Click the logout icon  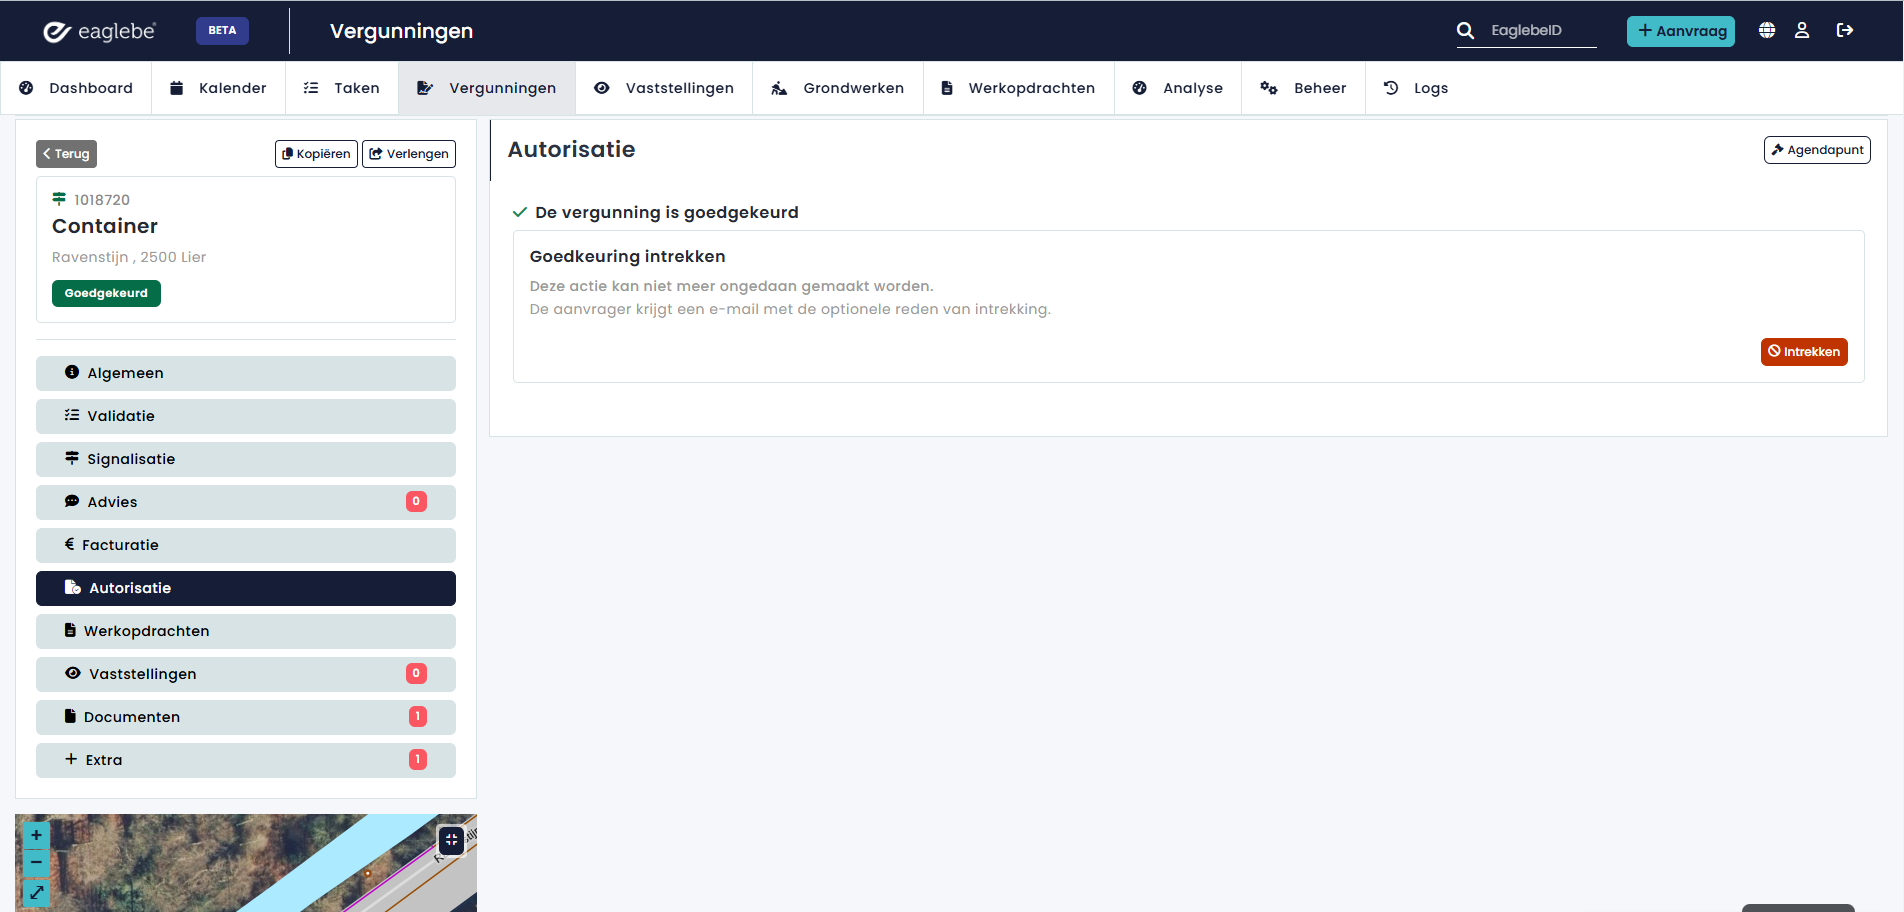coord(1845,30)
